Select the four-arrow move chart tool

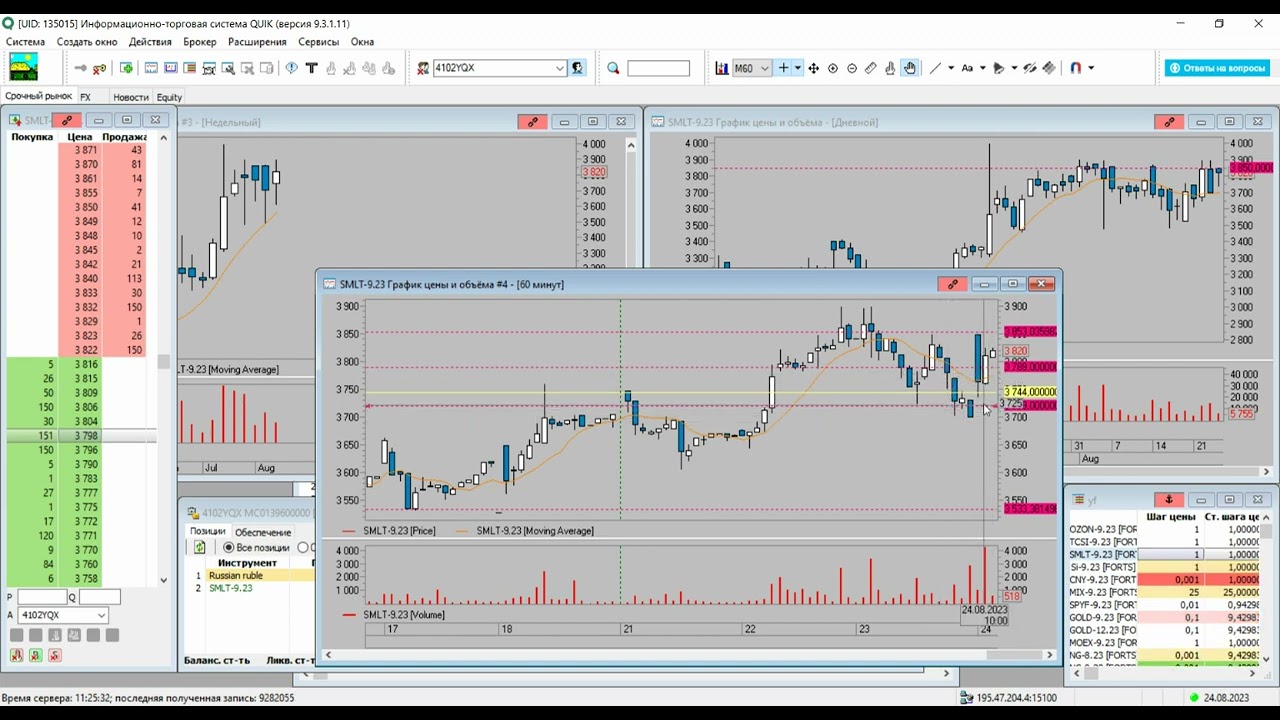click(x=813, y=68)
